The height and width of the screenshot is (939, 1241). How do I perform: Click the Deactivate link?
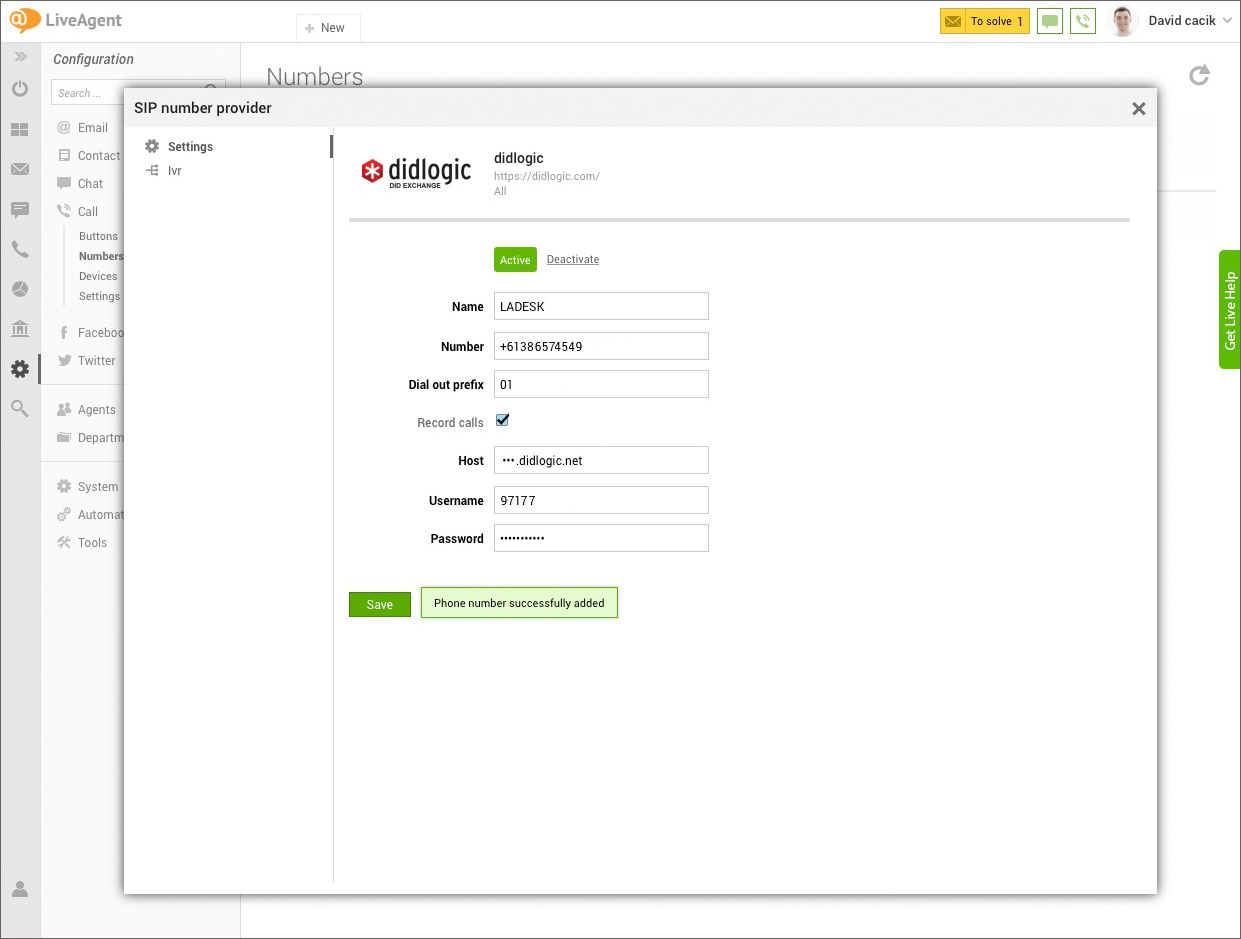pos(573,260)
